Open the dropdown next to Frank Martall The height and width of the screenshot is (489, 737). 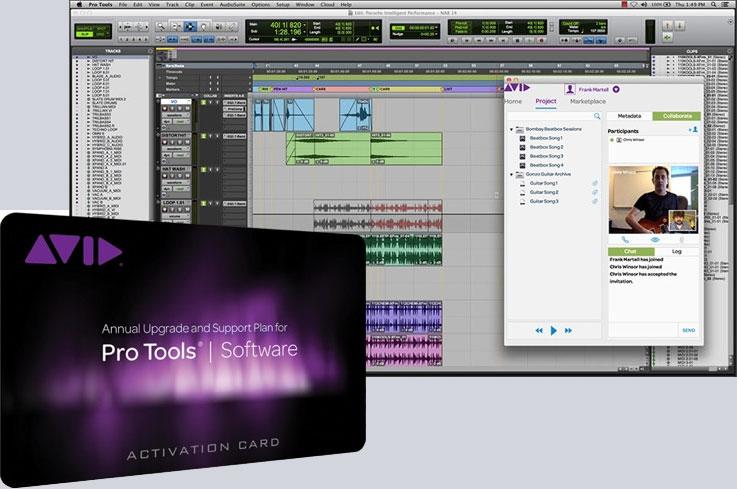[616, 89]
